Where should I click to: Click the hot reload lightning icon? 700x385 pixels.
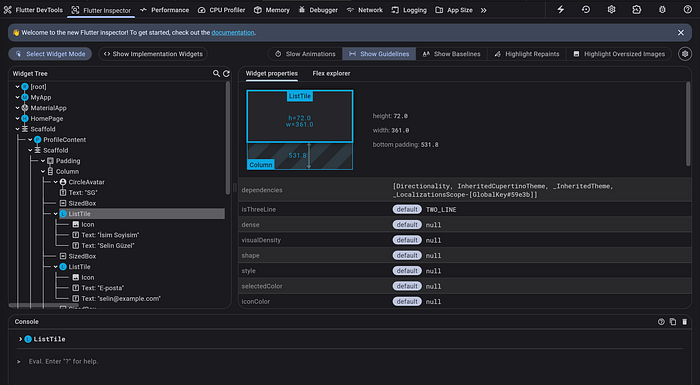point(560,9)
